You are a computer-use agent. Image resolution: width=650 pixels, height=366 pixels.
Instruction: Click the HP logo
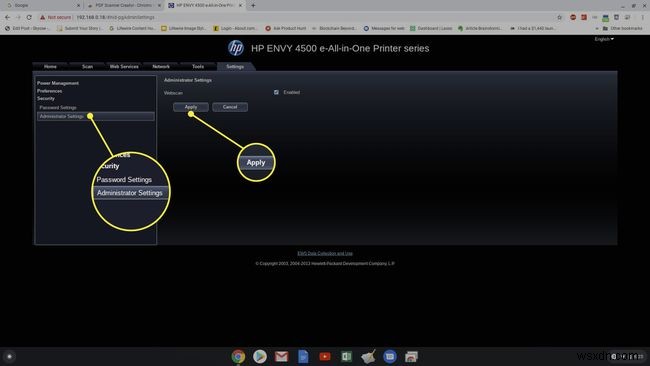click(236, 48)
